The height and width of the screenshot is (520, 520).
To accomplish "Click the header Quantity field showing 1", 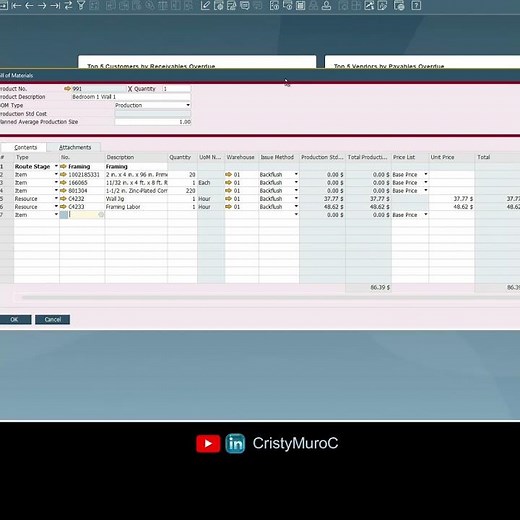I will click(x=176, y=89).
